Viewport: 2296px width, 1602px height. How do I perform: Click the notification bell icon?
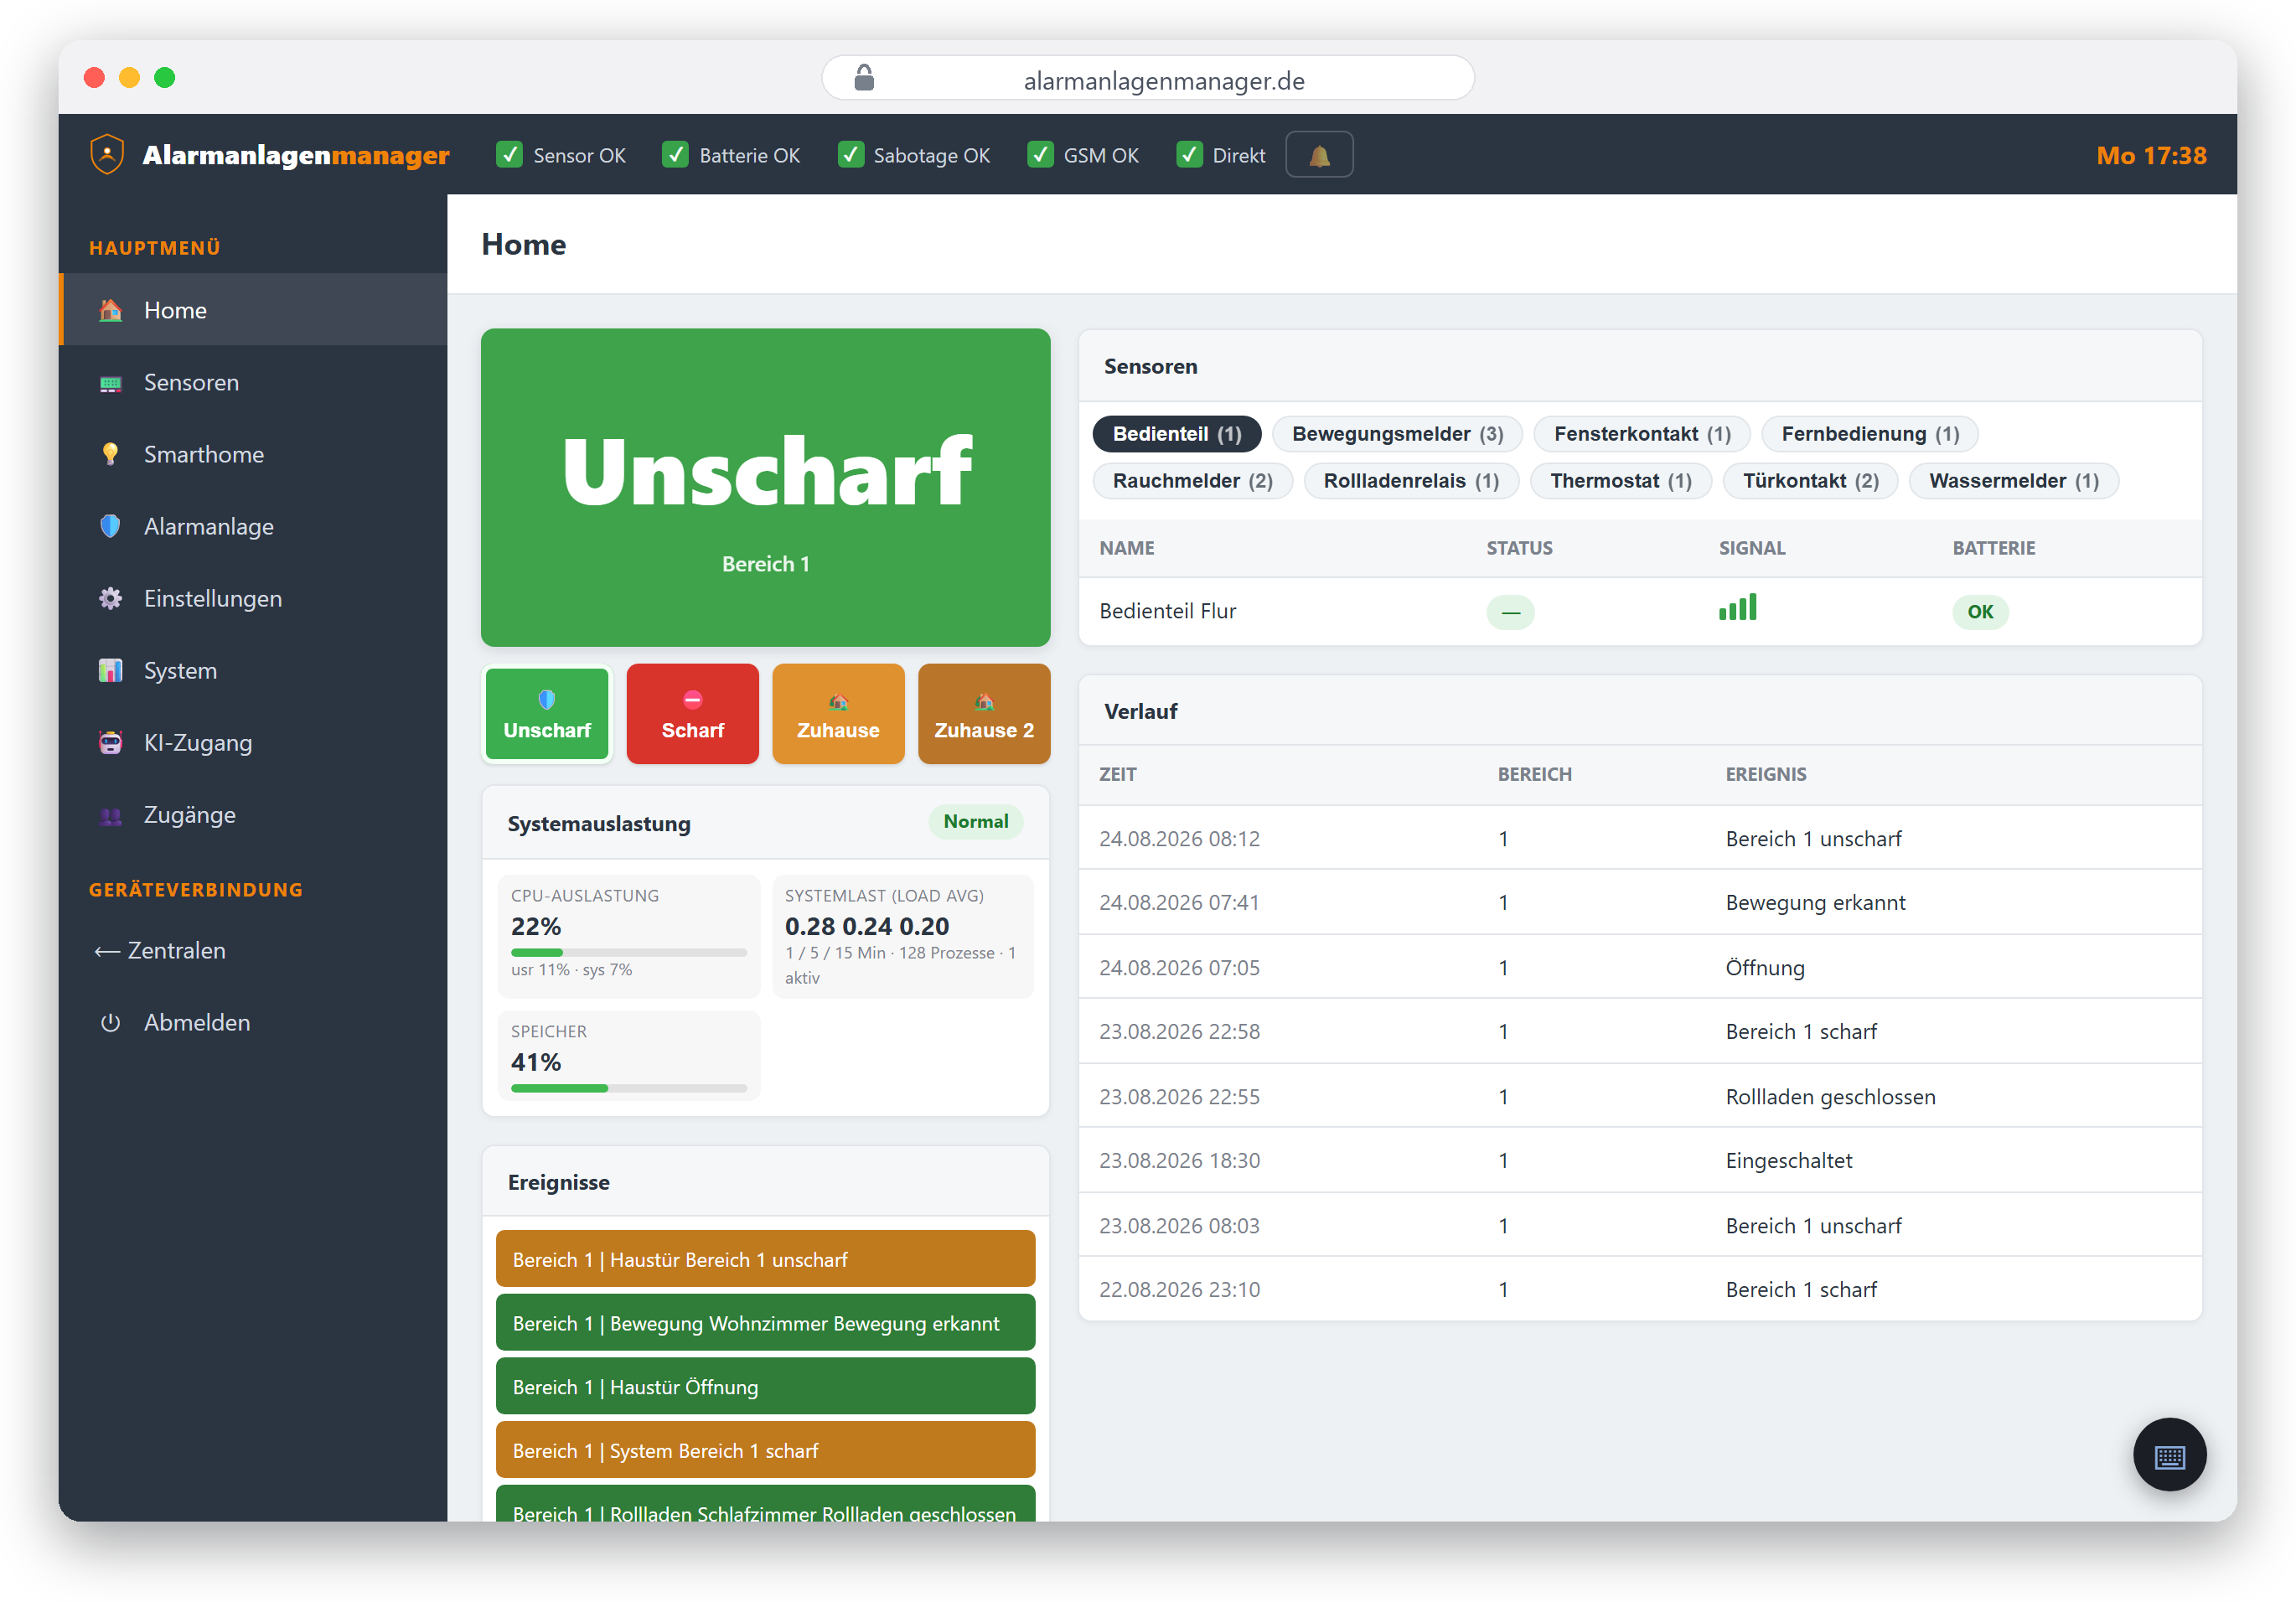[1319, 155]
